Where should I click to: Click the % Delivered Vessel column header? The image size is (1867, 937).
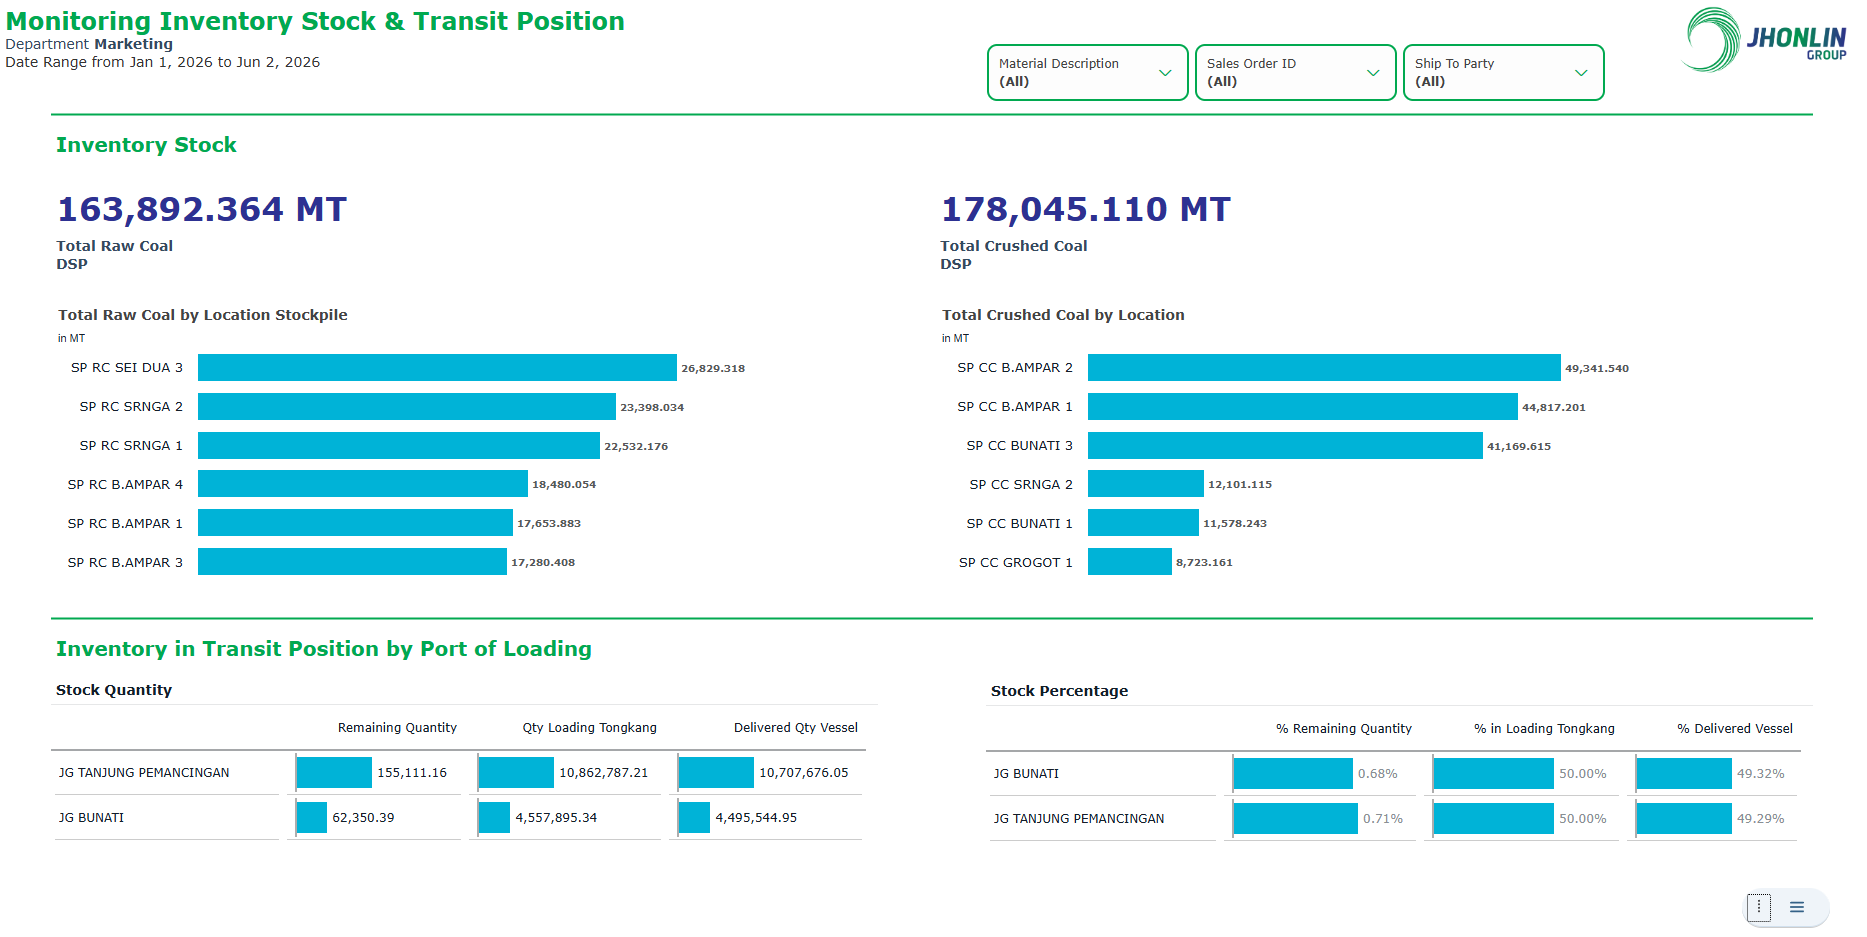[1735, 729]
